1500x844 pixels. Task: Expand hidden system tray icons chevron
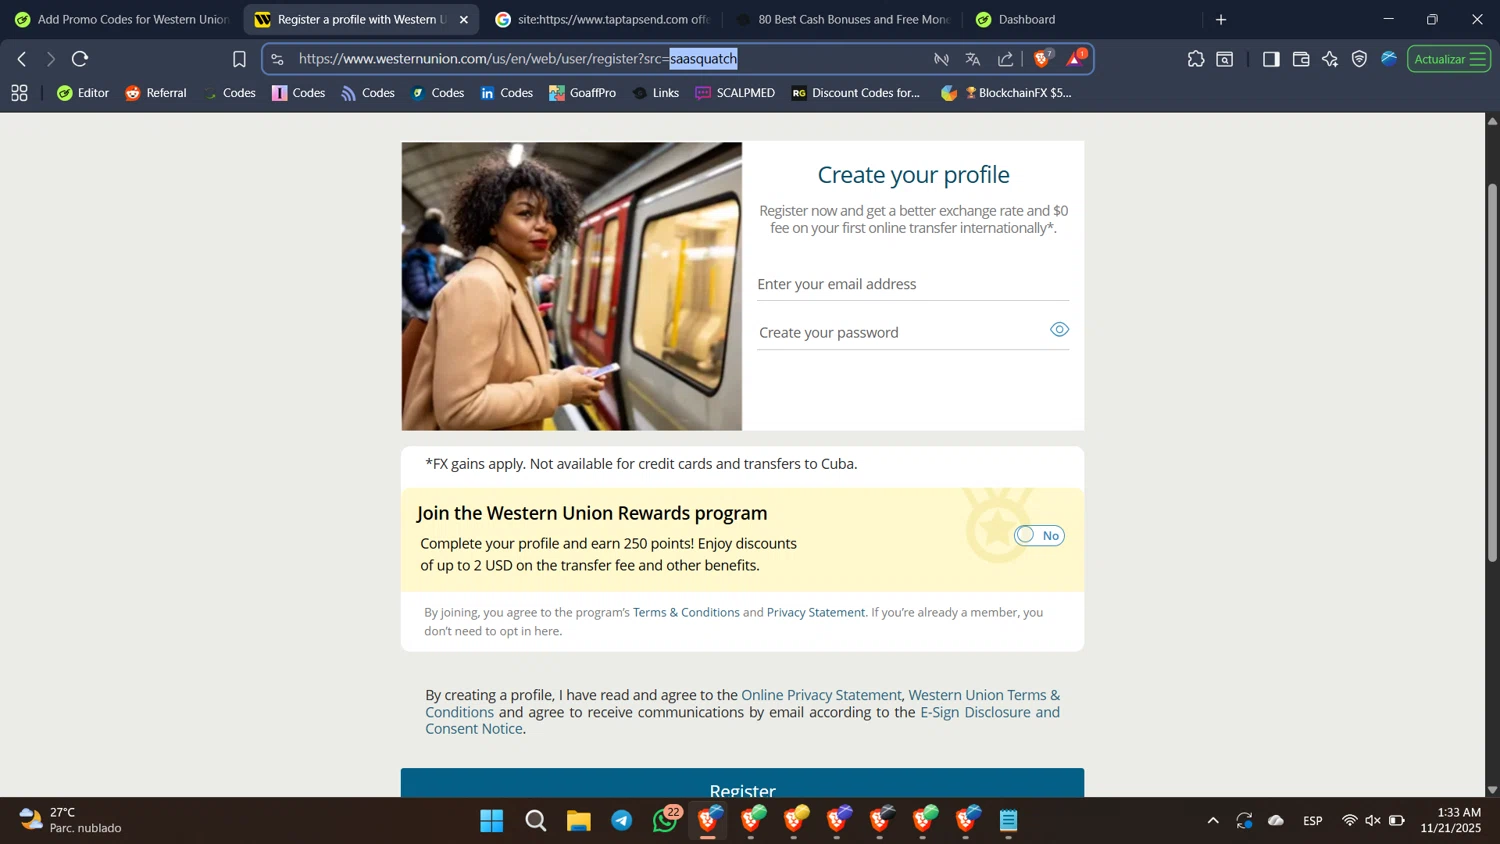click(x=1213, y=821)
